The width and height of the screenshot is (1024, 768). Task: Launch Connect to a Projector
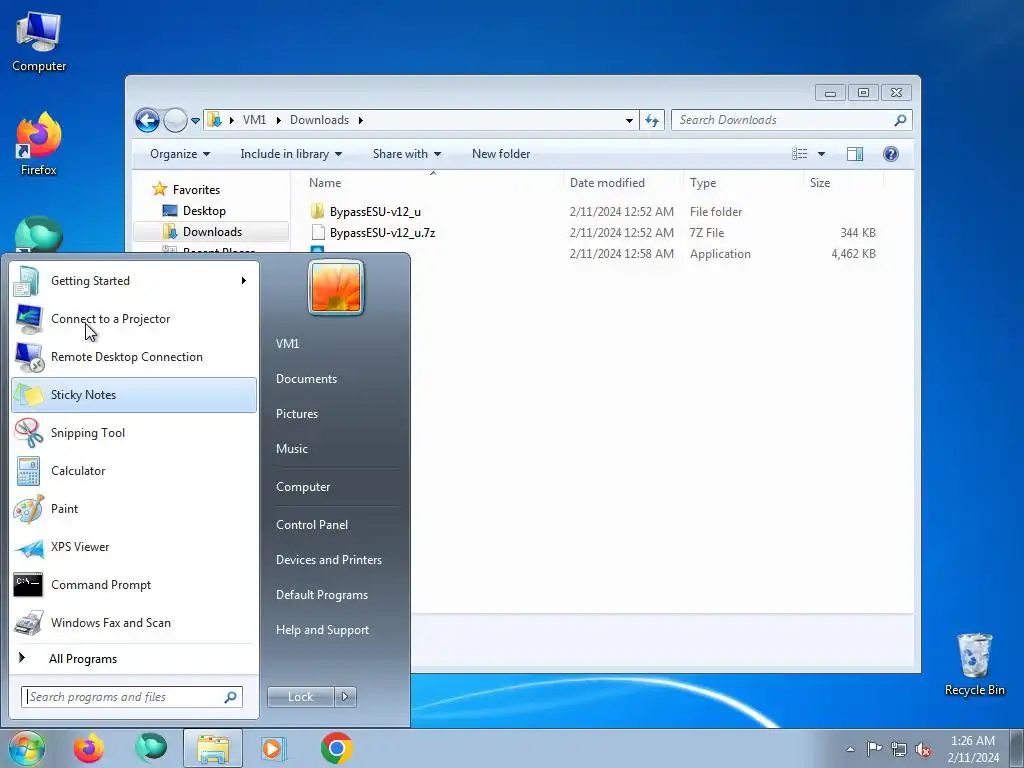[x=134, y=319]
